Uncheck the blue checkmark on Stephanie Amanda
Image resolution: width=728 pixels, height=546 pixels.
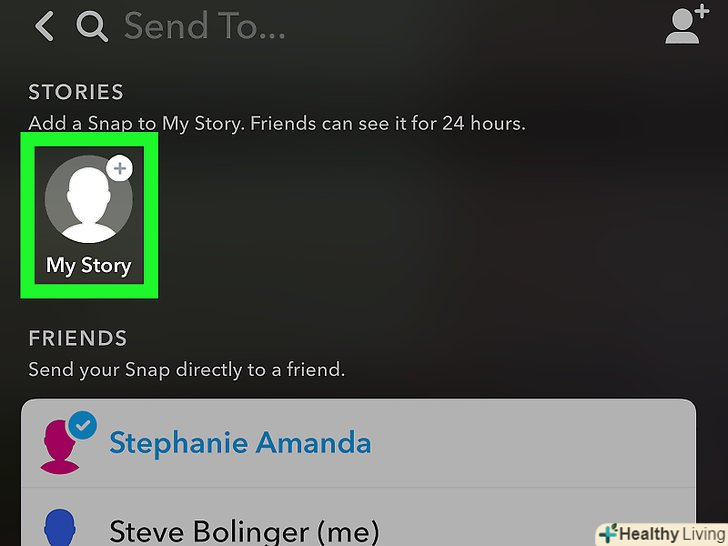pyautogui.click(x=83, y=425)
